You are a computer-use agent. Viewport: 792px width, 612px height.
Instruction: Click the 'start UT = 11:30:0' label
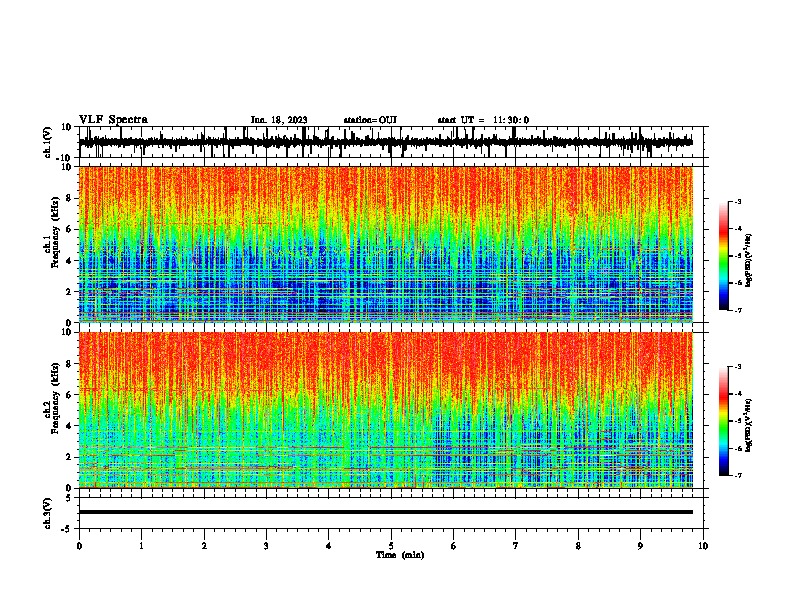pos(483,120)
